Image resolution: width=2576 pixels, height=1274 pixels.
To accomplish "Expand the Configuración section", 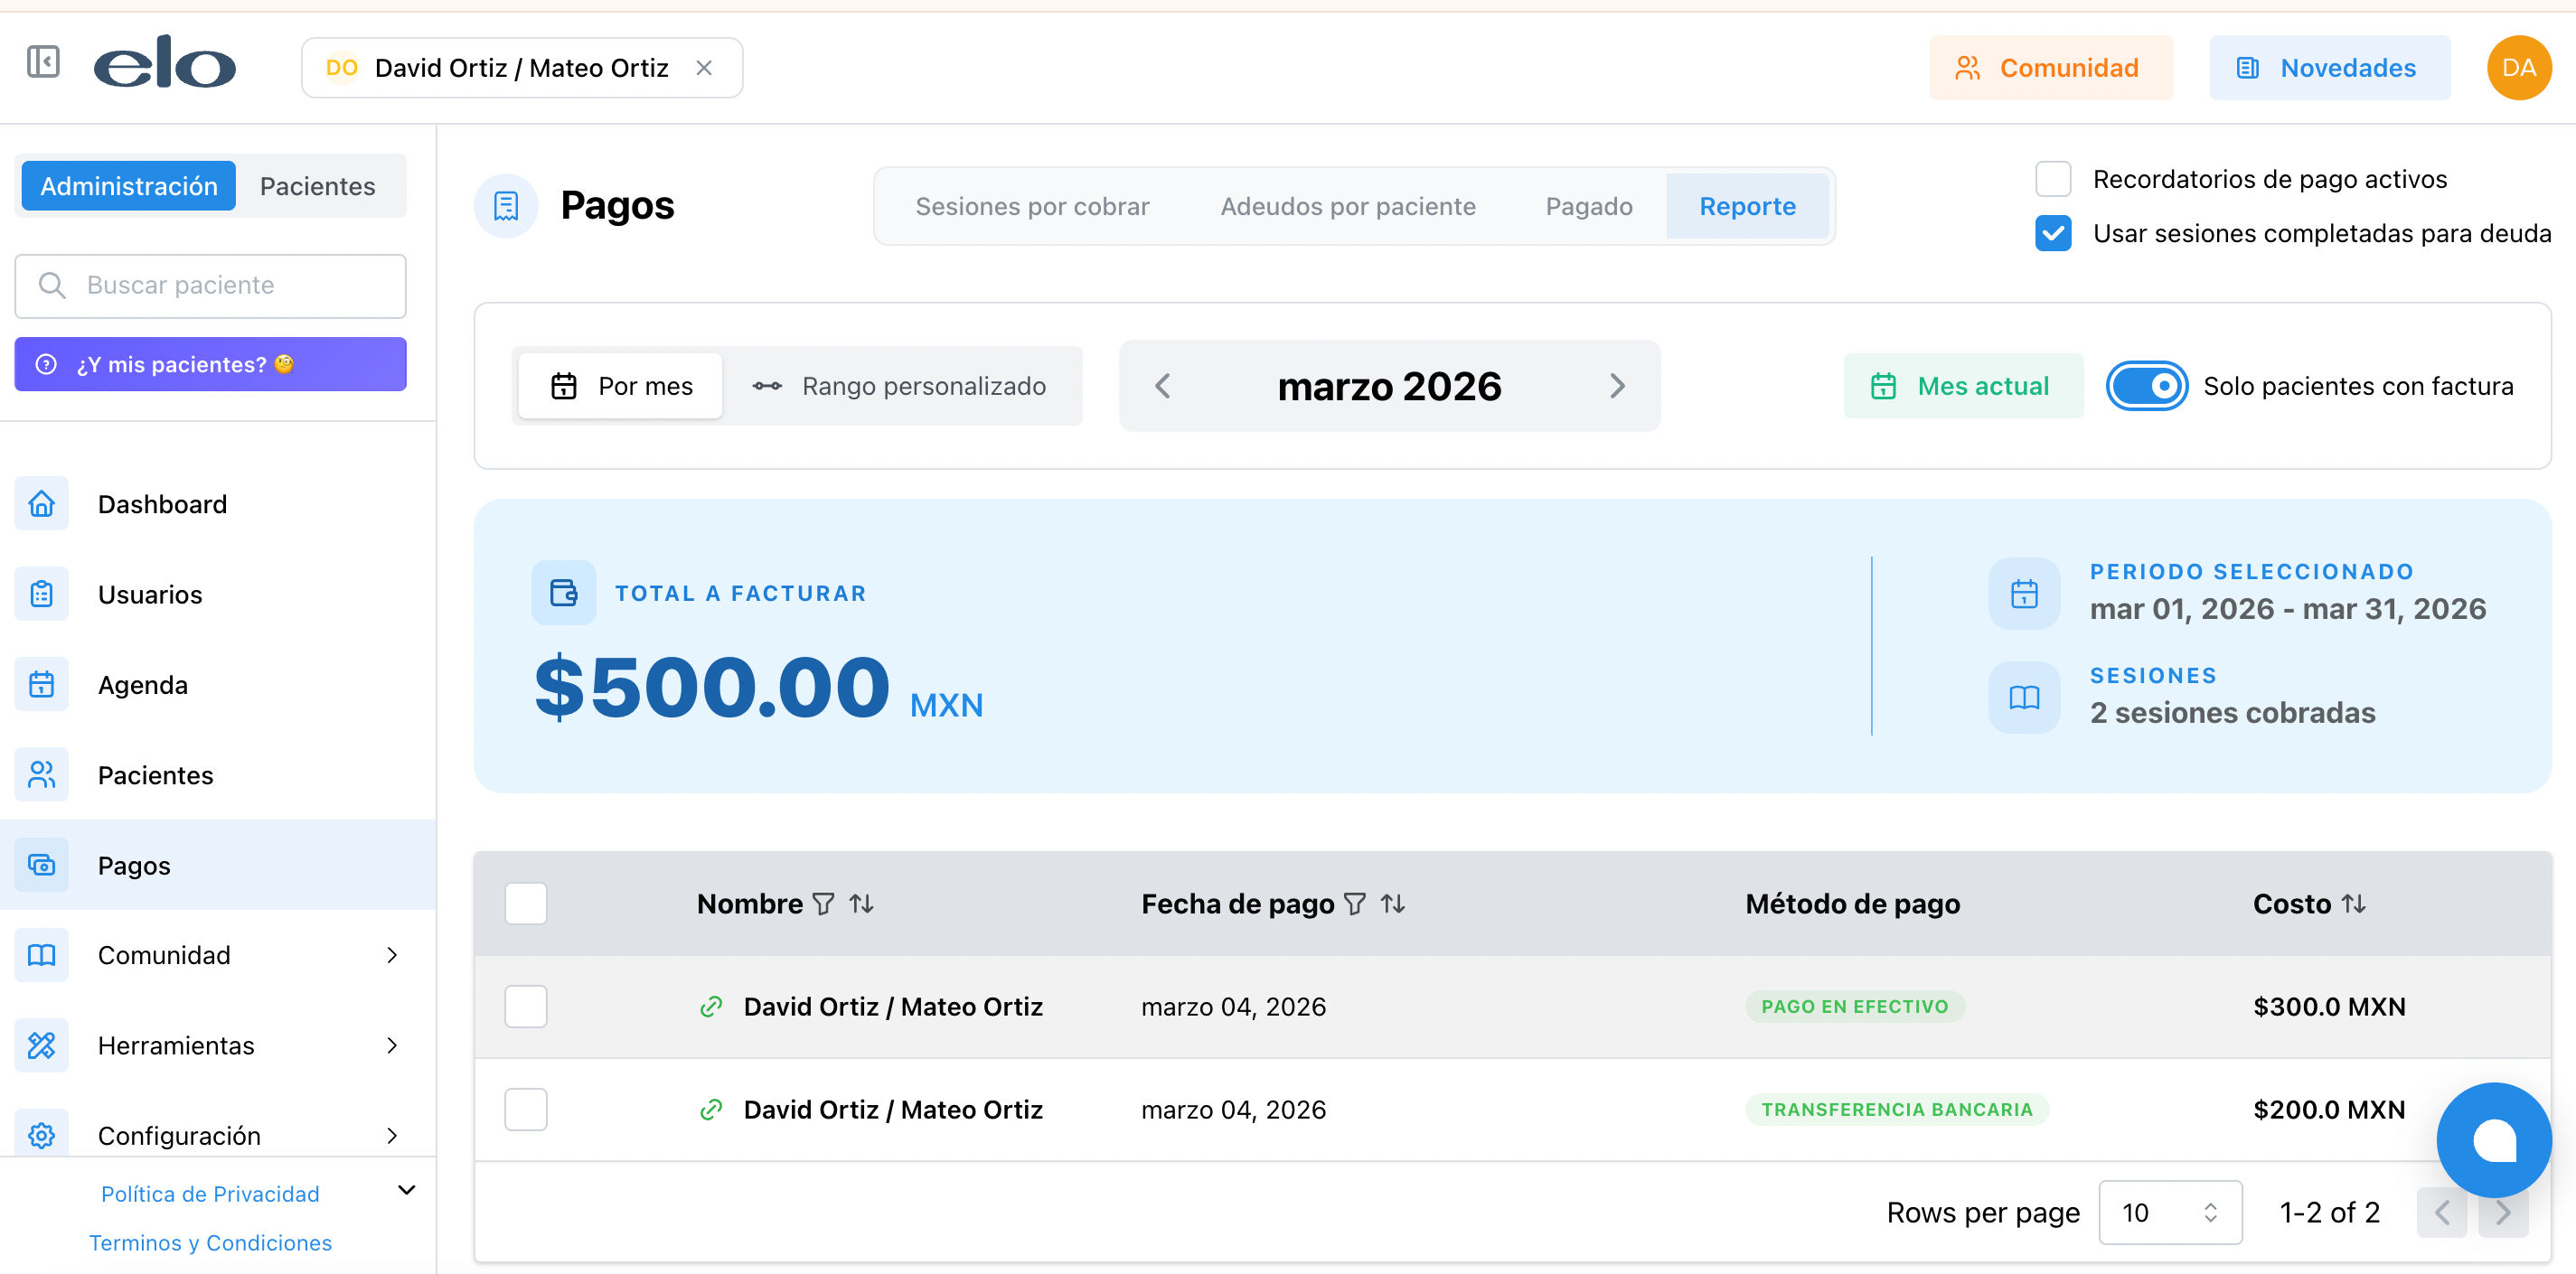I will (392, 1135).
